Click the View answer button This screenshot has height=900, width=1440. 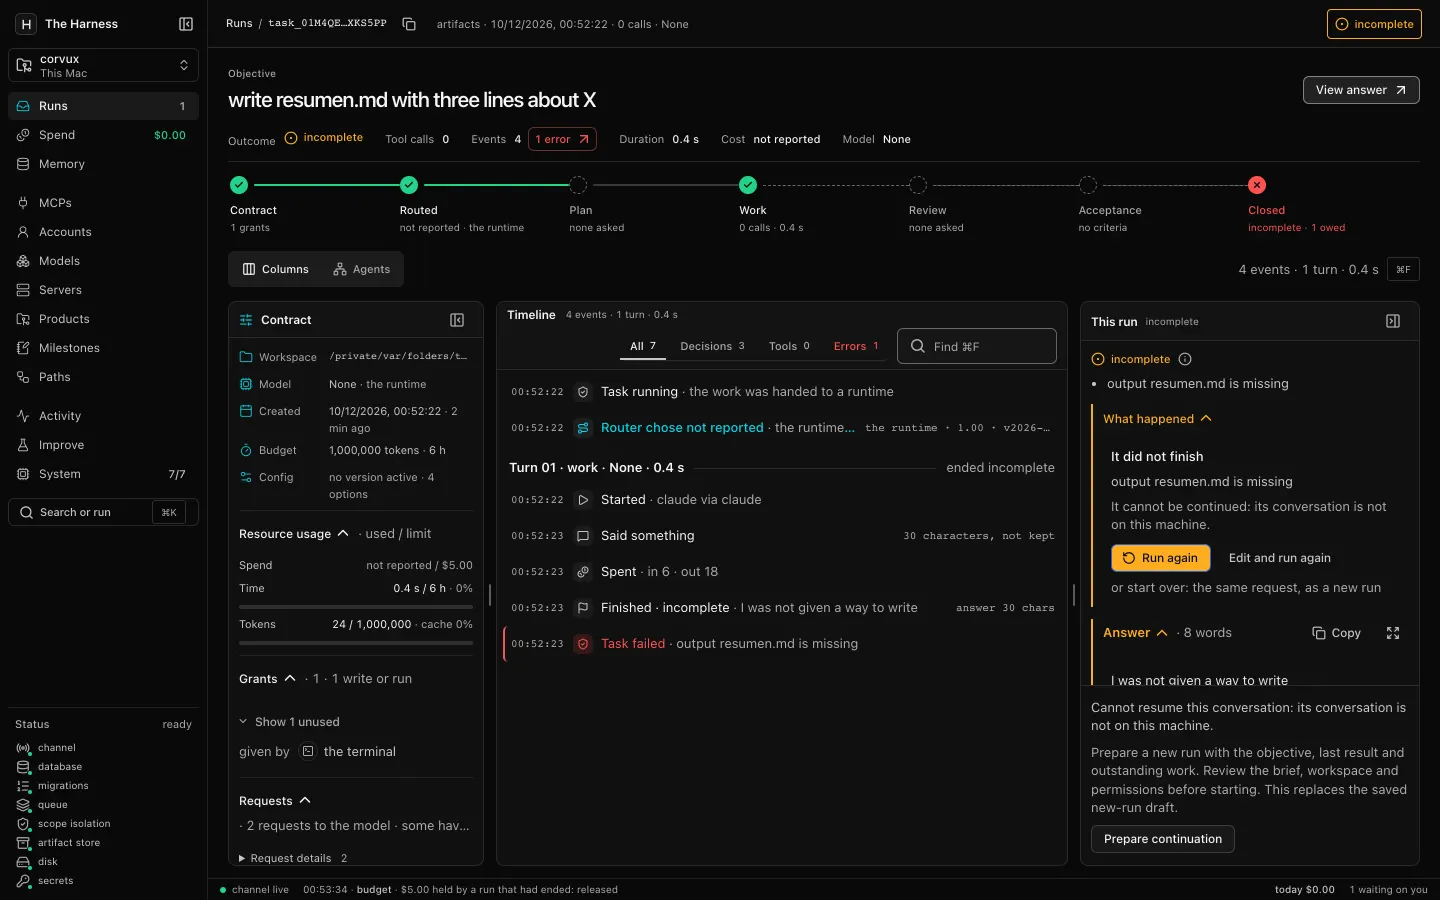pos(1361,90)
